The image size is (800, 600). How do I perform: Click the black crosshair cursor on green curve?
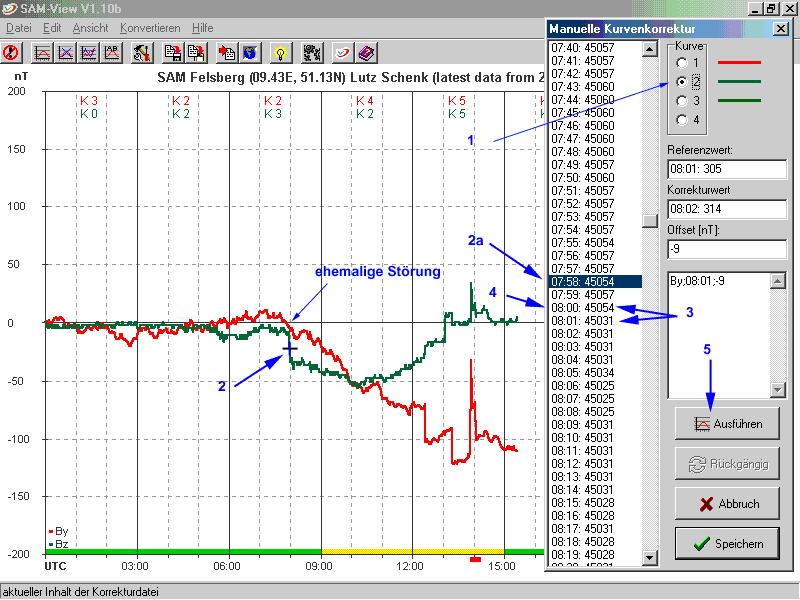coord(290,348)
